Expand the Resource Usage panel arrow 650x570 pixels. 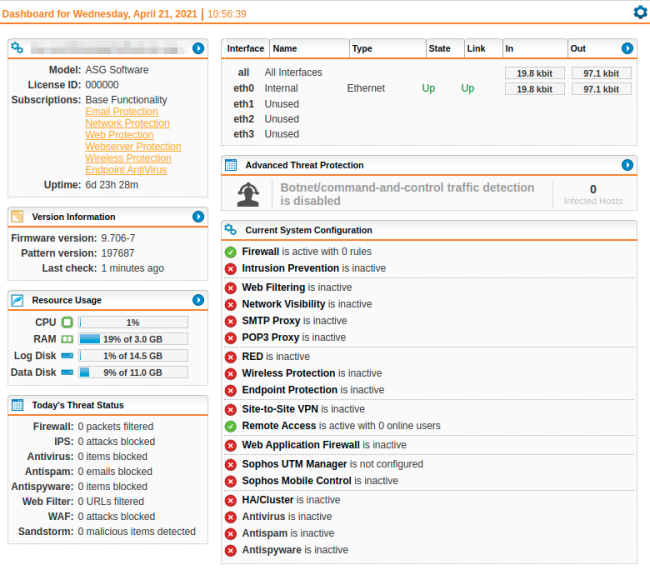click(198, 300)
